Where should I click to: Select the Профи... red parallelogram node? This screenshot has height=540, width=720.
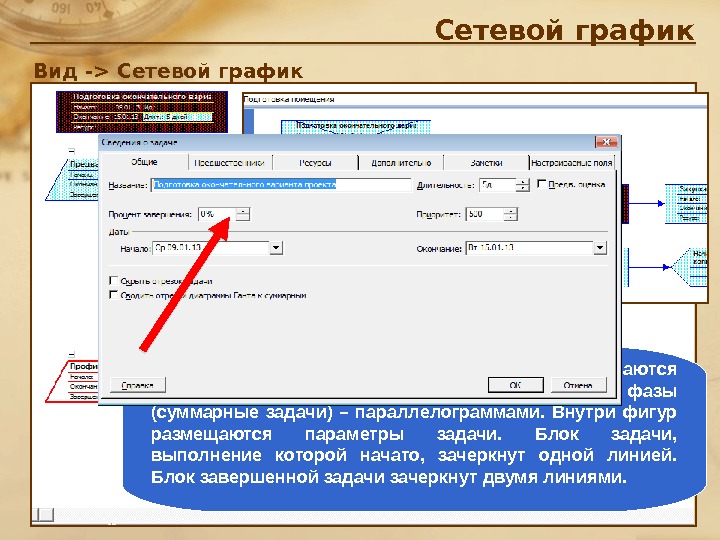point(73,381)
